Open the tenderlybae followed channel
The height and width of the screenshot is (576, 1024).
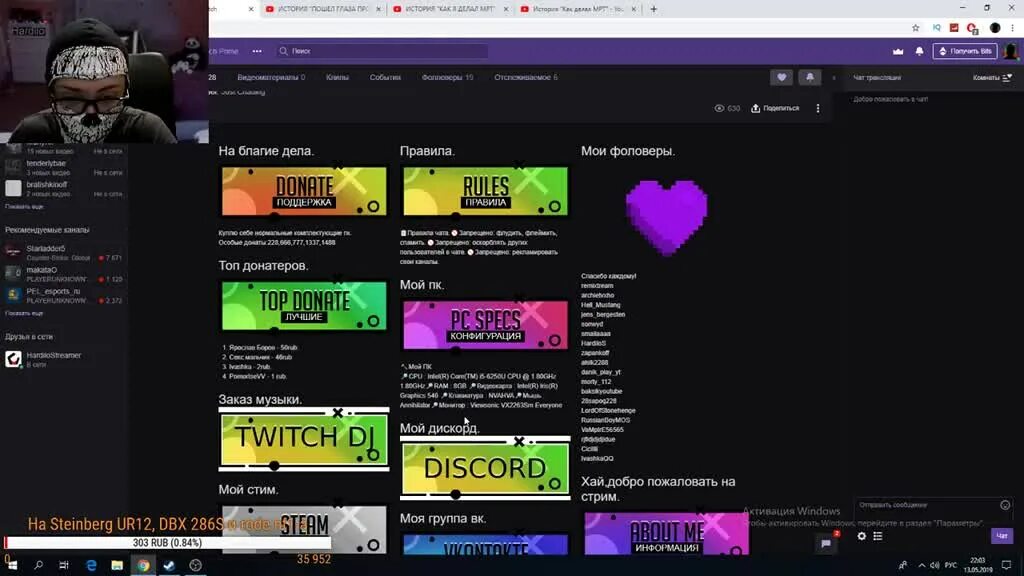pyautogui.click(x=63, y=168)
